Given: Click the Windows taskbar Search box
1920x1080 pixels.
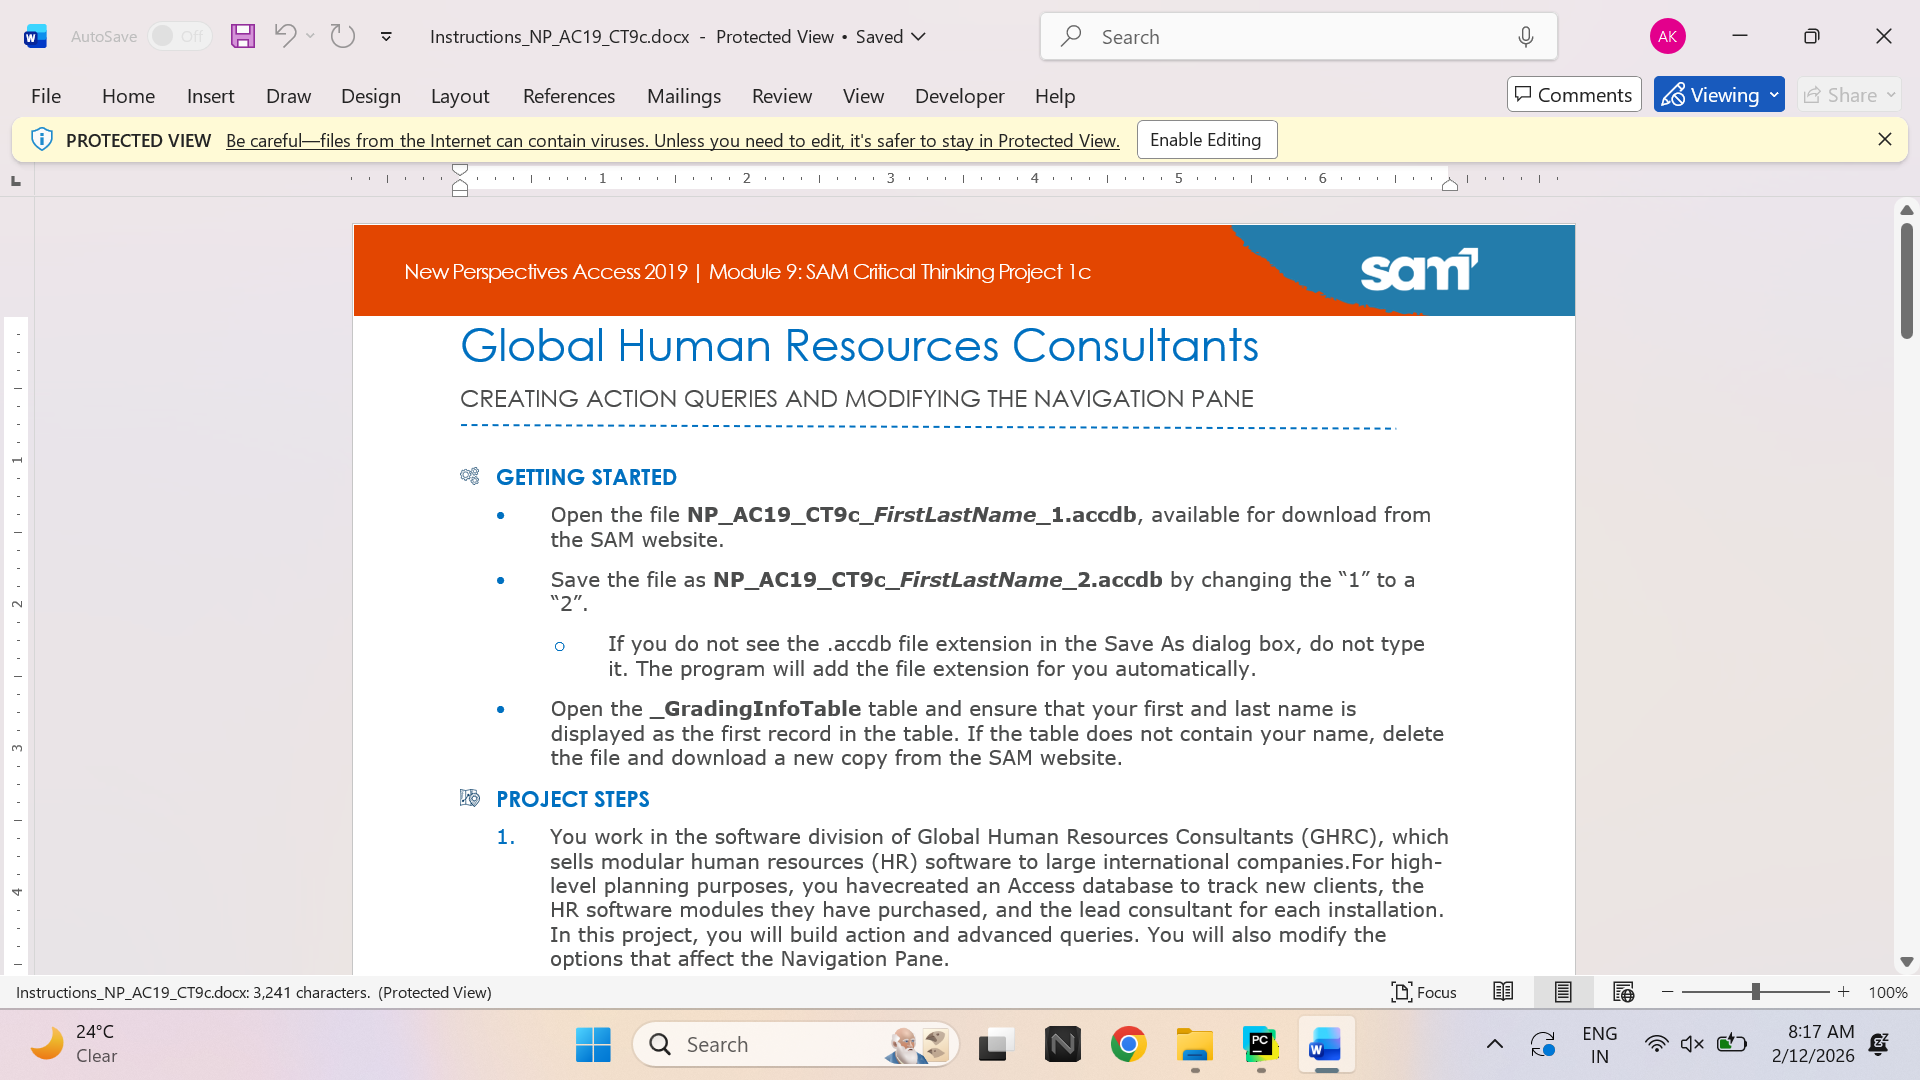Looking at the screenshot, I should click(796, 1045).
